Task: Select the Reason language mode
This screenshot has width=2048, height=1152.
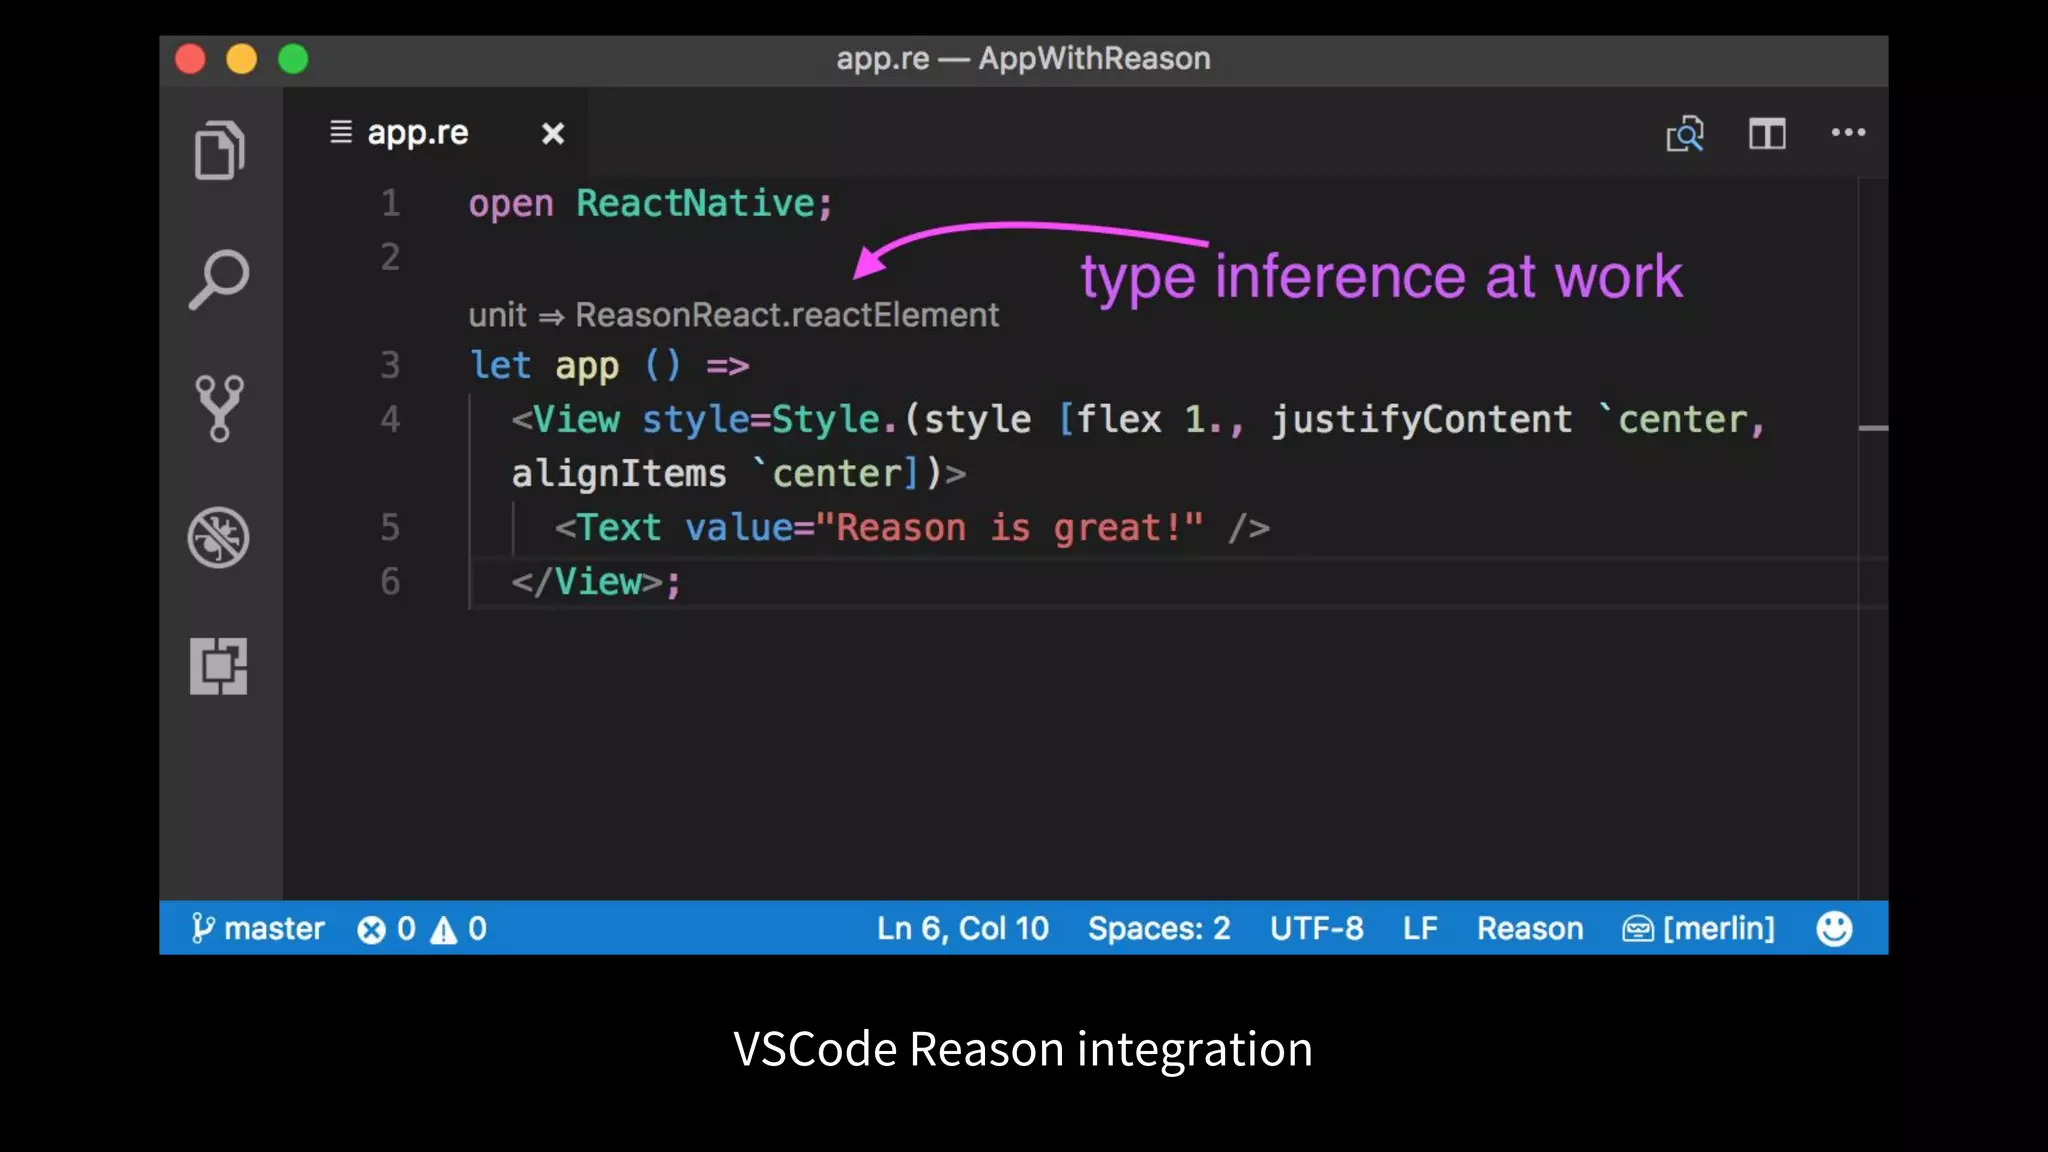Action: pos(1530,928)
